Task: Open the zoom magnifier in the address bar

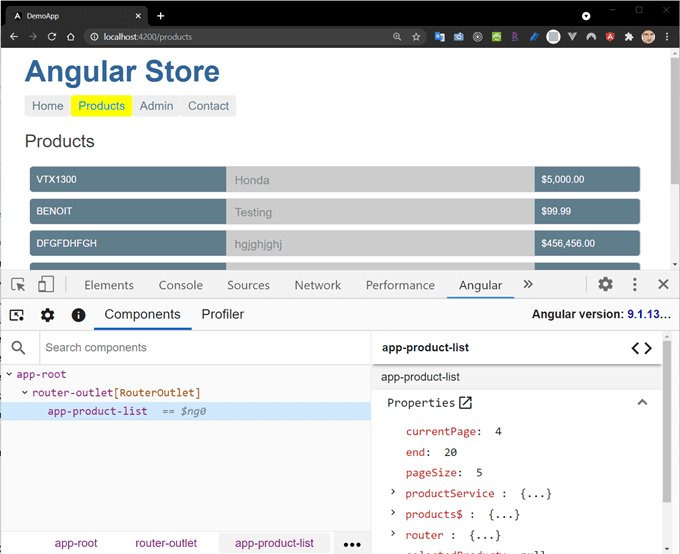Action: click(x=397, y=37)
